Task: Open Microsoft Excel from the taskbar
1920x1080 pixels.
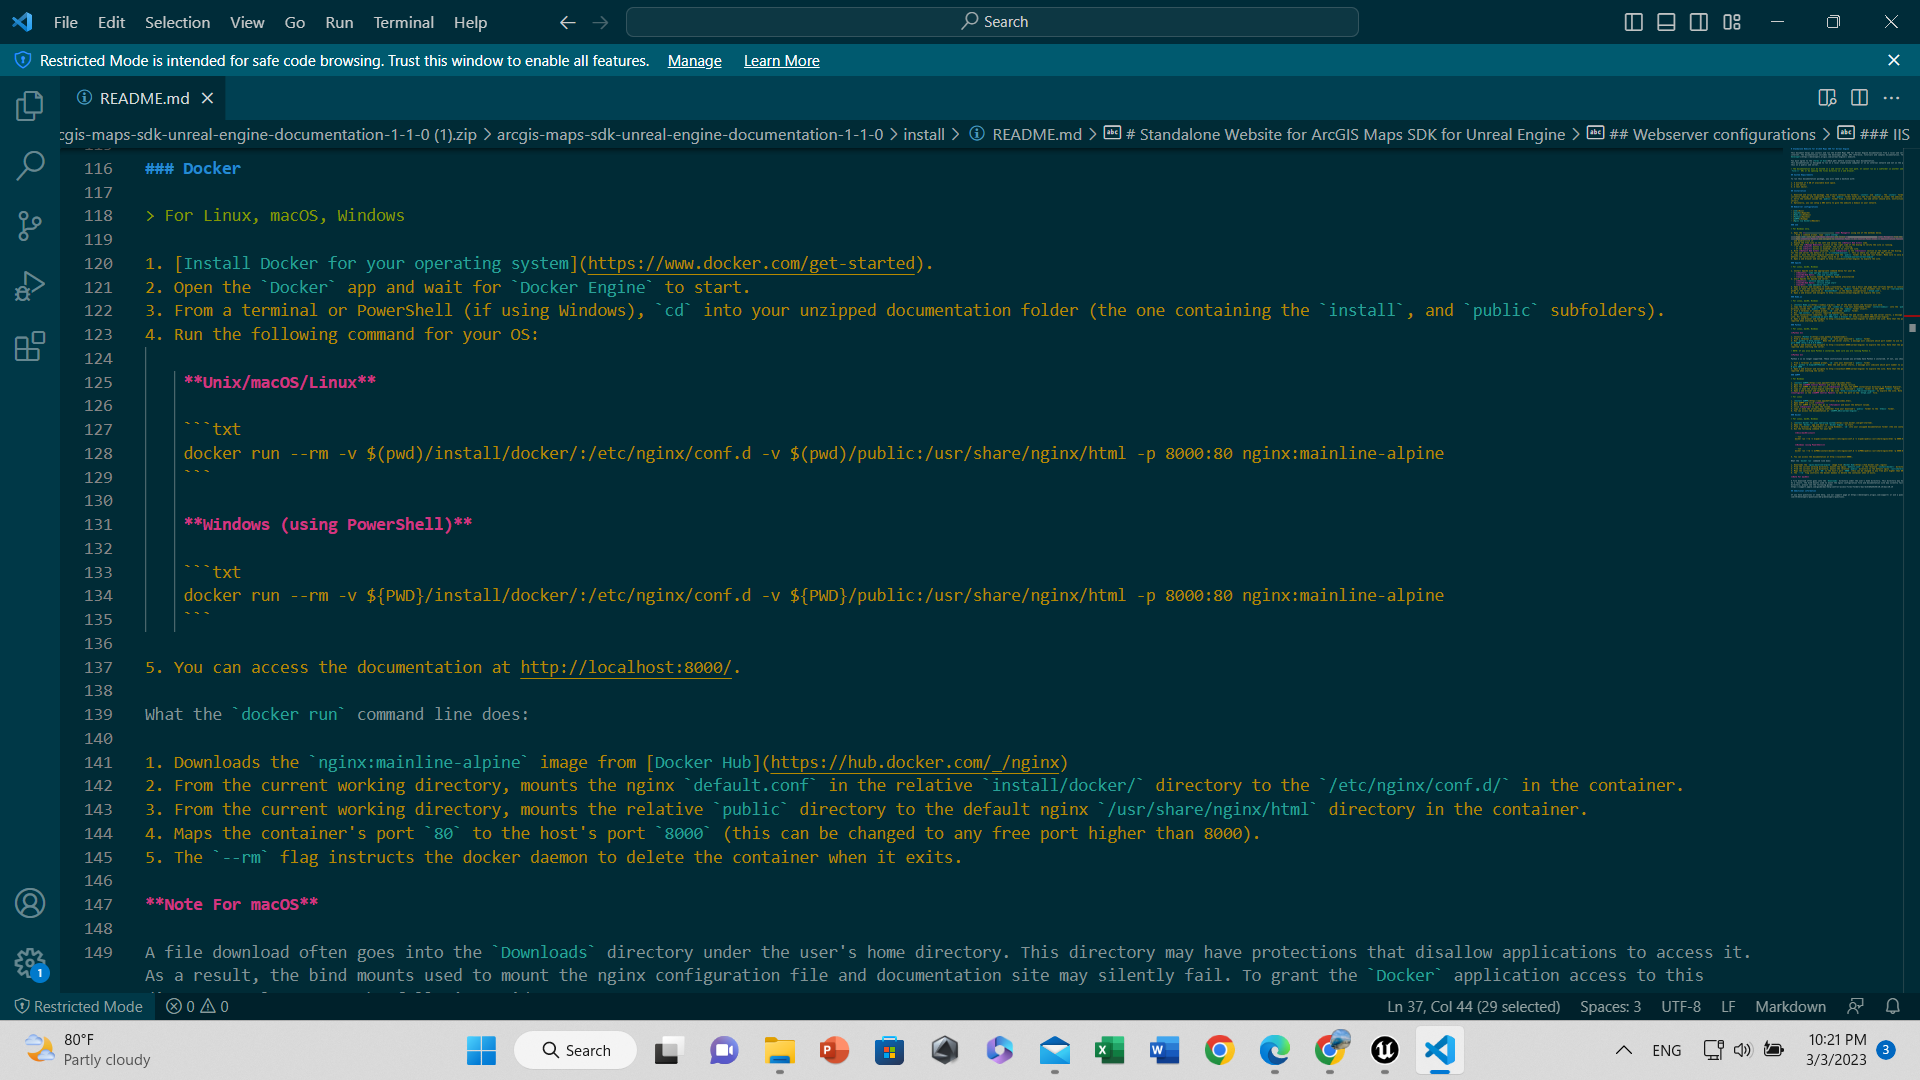Action: point(1109,1050)
